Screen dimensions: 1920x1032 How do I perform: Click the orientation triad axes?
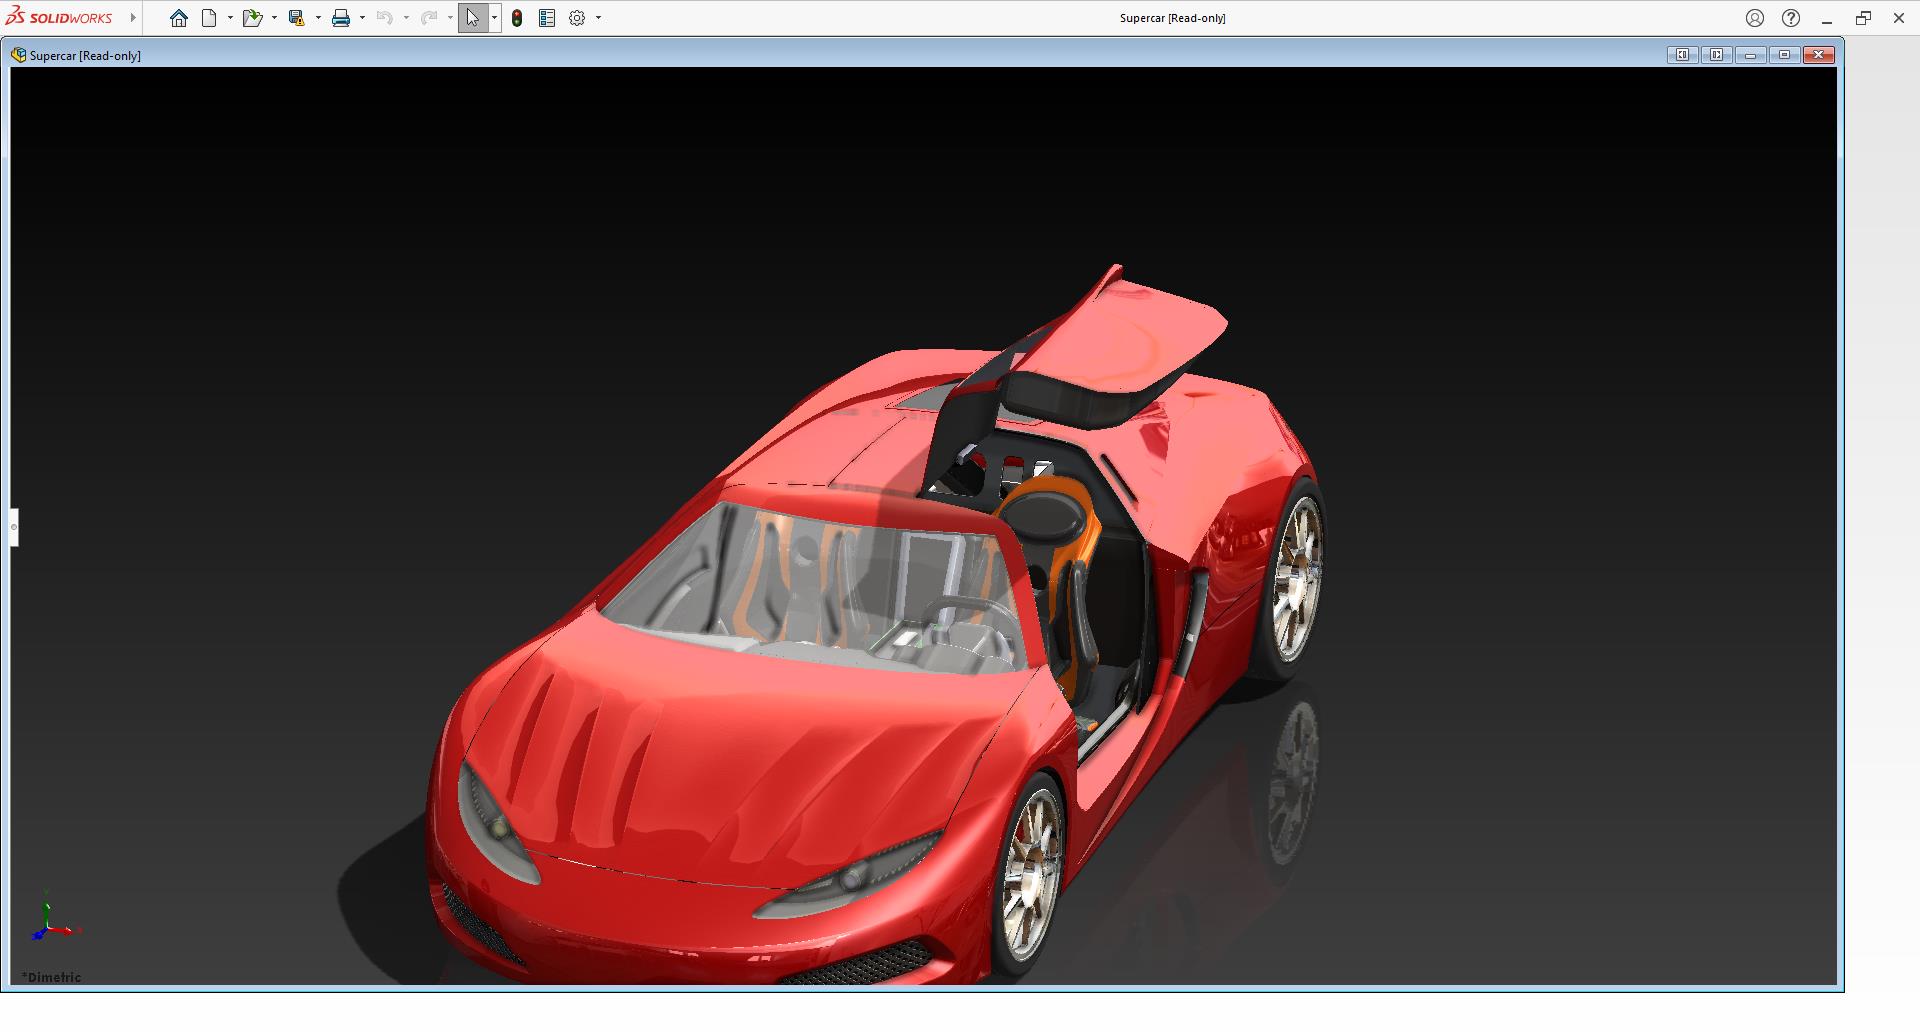coord(50,920)
